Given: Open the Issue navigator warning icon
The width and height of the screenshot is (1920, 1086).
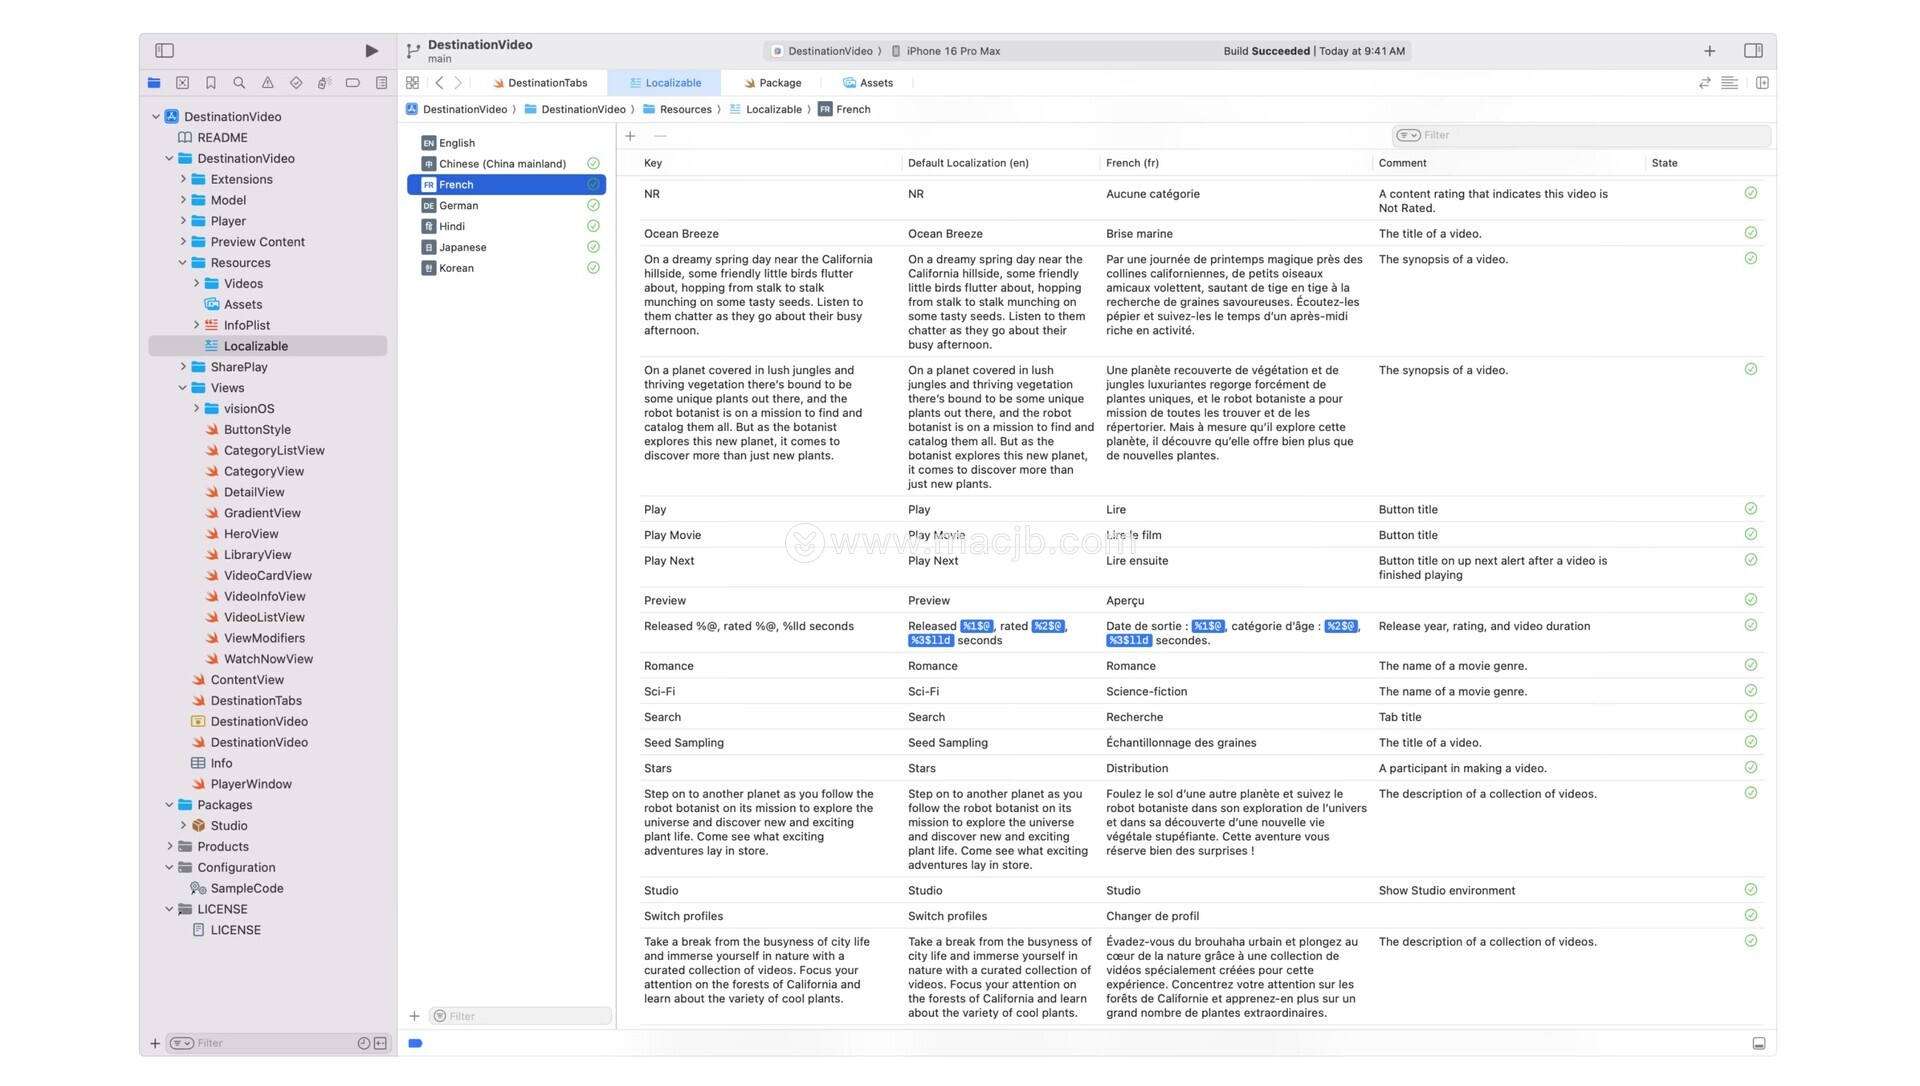Looking at the screenshot, I should click(x=267, y=83).
